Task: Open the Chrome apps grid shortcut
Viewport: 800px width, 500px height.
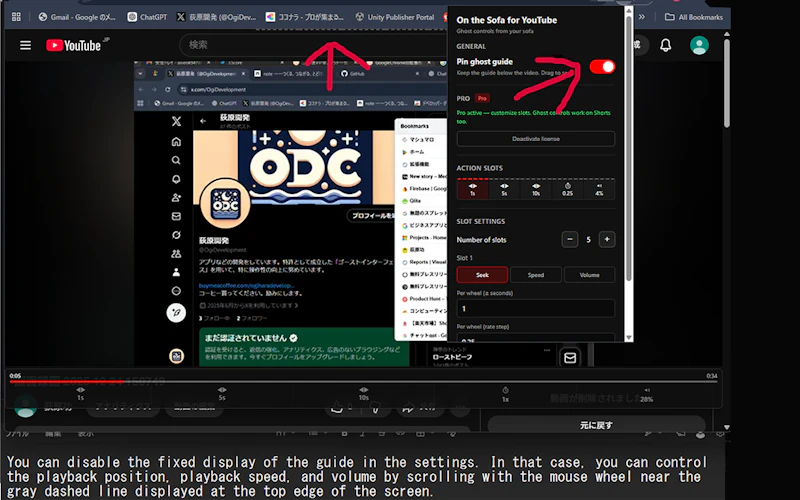Action: (x=16, y=17)
